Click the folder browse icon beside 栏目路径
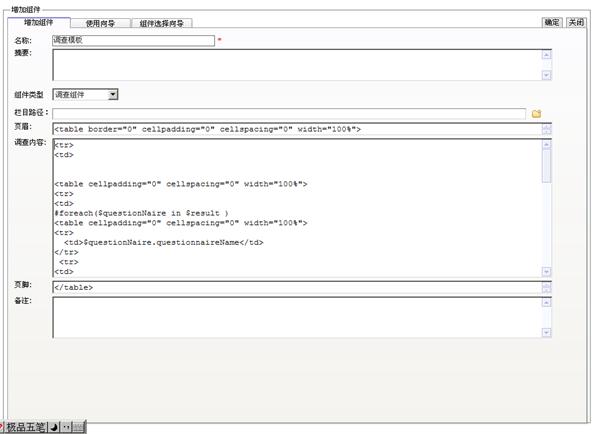 pos(536,114)
